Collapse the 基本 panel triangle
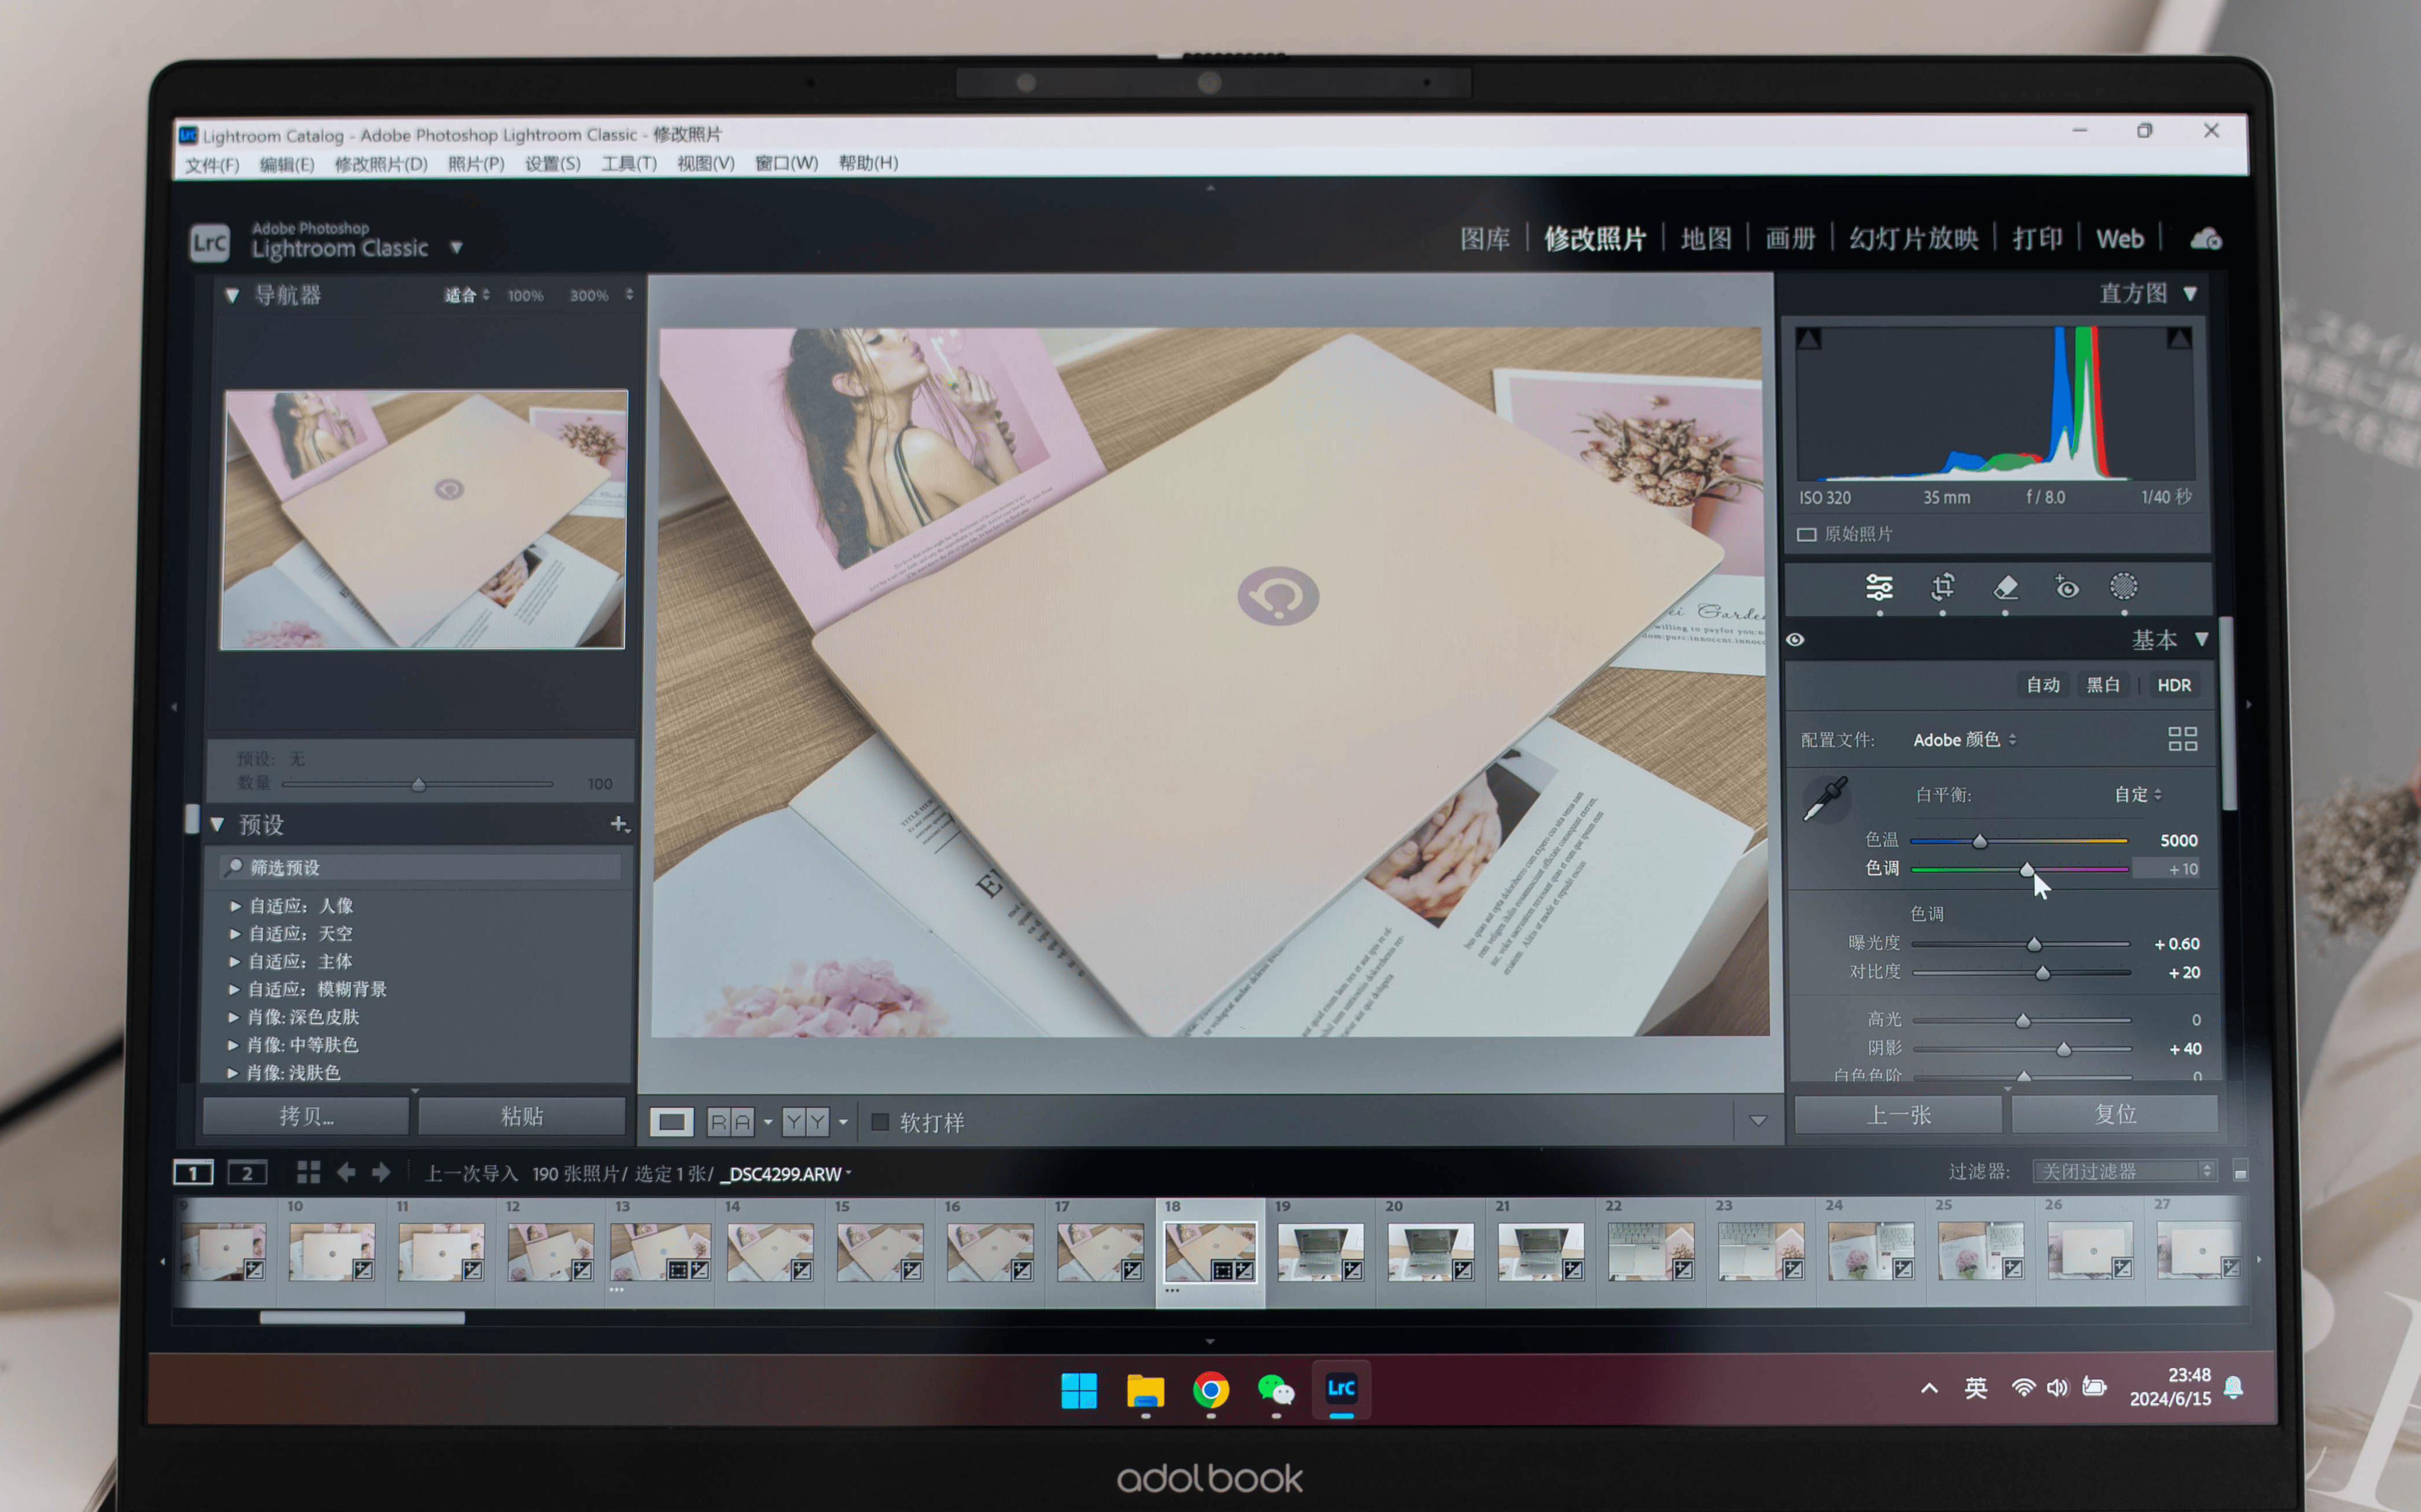 pos(2201,639)
